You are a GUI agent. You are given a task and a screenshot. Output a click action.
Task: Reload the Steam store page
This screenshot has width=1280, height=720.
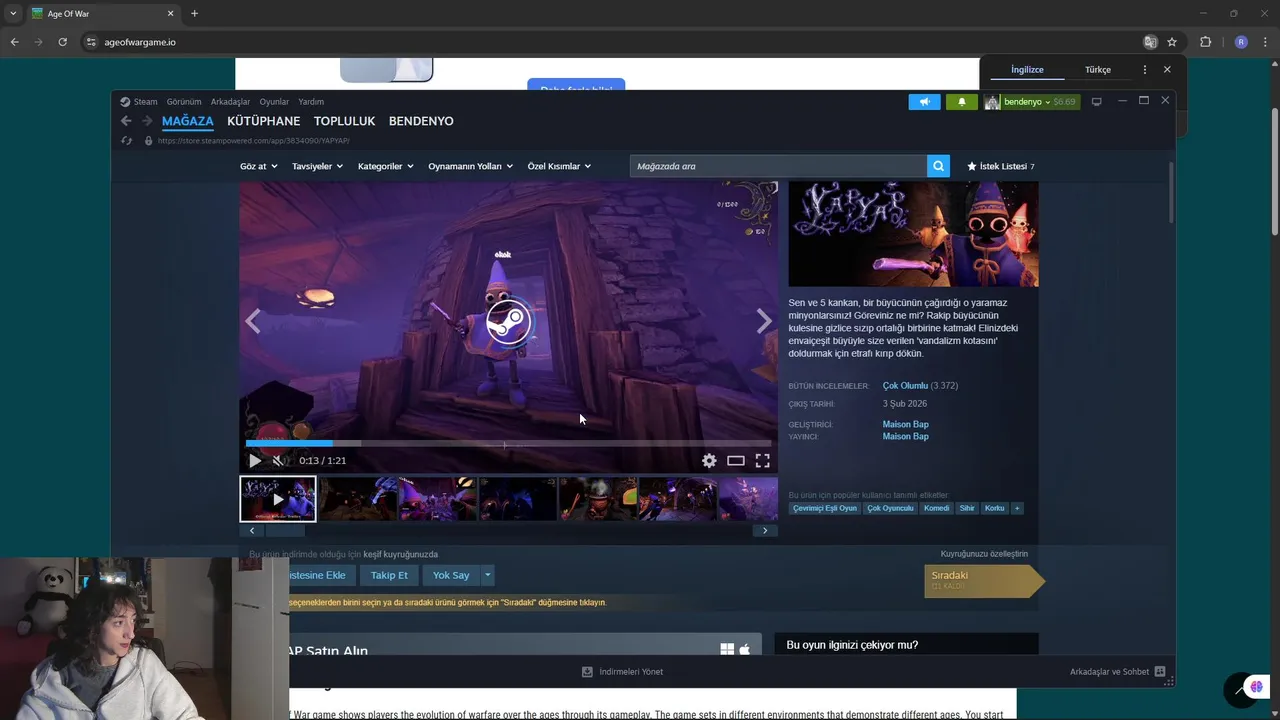coord(127,141)
